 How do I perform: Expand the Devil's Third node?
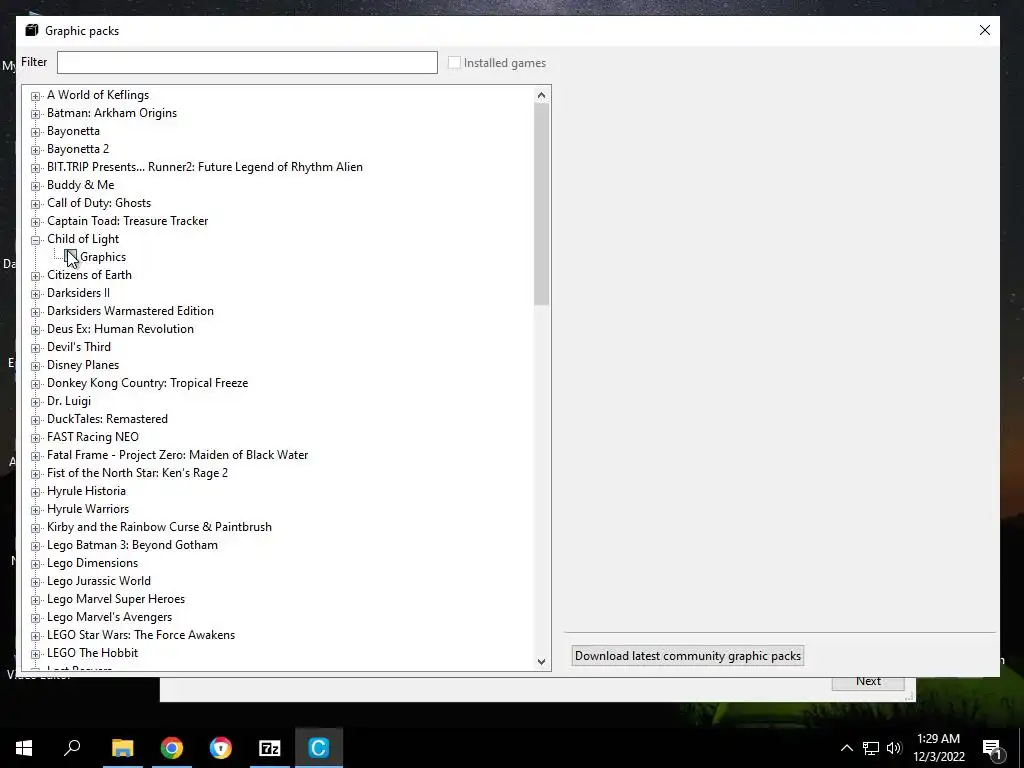[35, 347]
